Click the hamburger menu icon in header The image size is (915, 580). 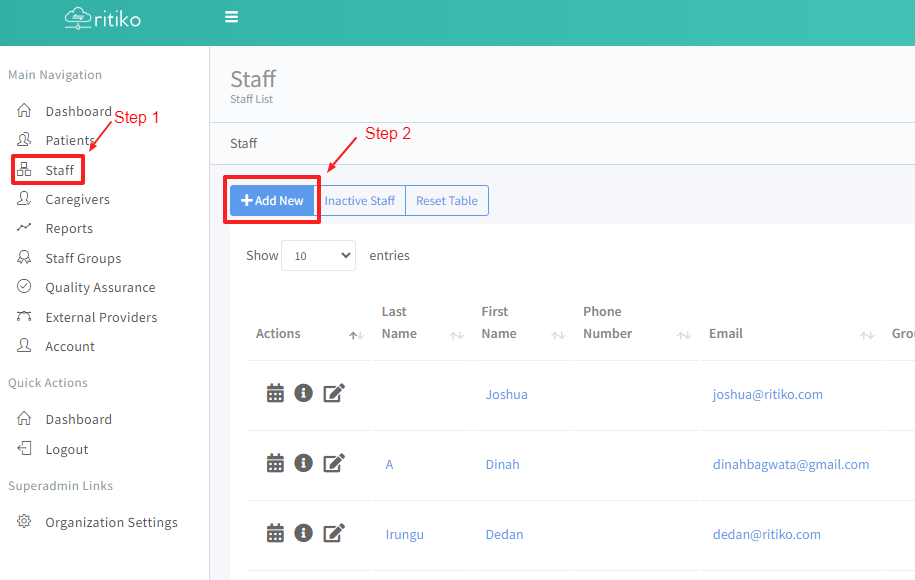click(x=232, y=17)
